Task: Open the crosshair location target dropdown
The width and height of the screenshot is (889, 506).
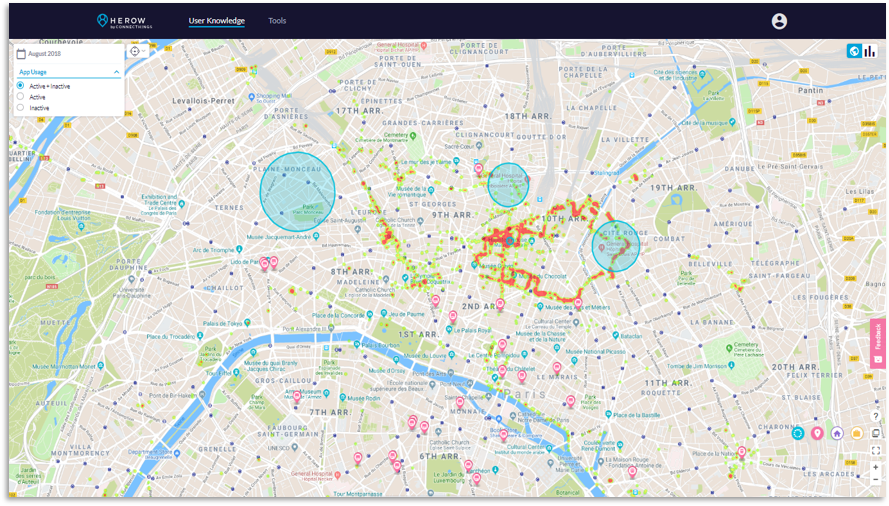Action: click(136, 51)
